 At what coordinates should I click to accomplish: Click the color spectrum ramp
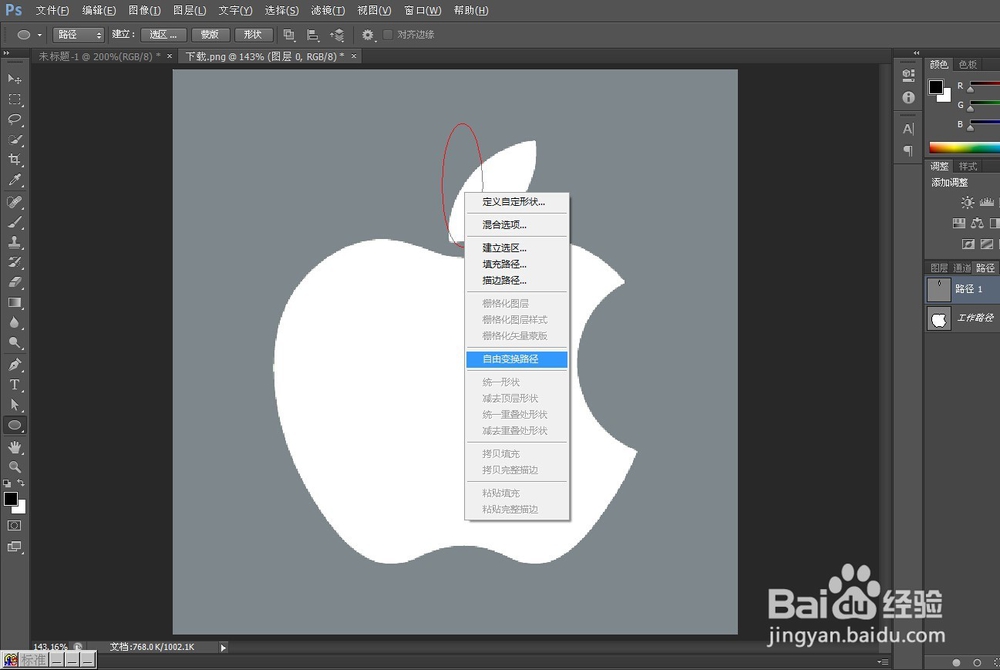[x=964, y=147]
